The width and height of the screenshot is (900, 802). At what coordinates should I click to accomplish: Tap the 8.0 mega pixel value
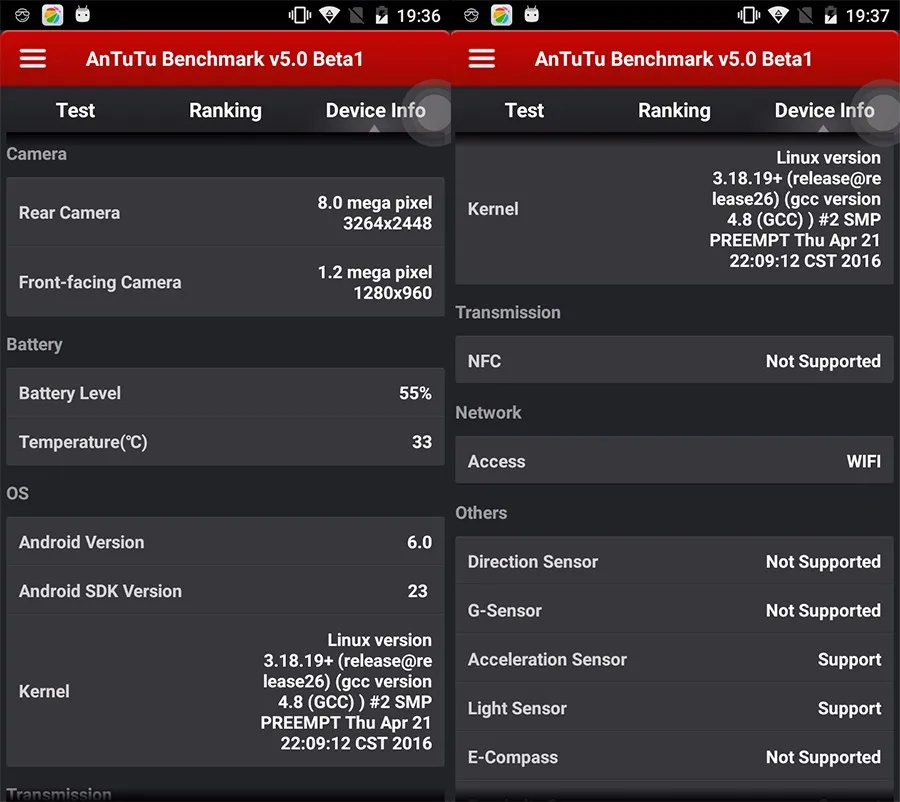[x=375, y=203]
